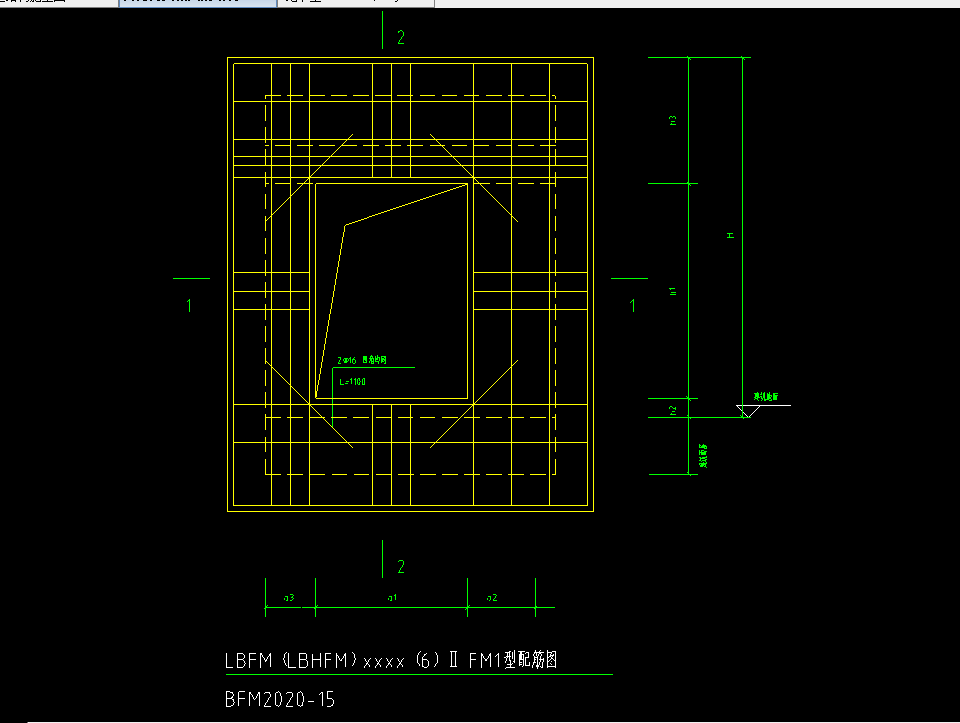Select the 2Φ16 rebar annotation
Screen dimensions: 960x723
click(x=362, y=360)
